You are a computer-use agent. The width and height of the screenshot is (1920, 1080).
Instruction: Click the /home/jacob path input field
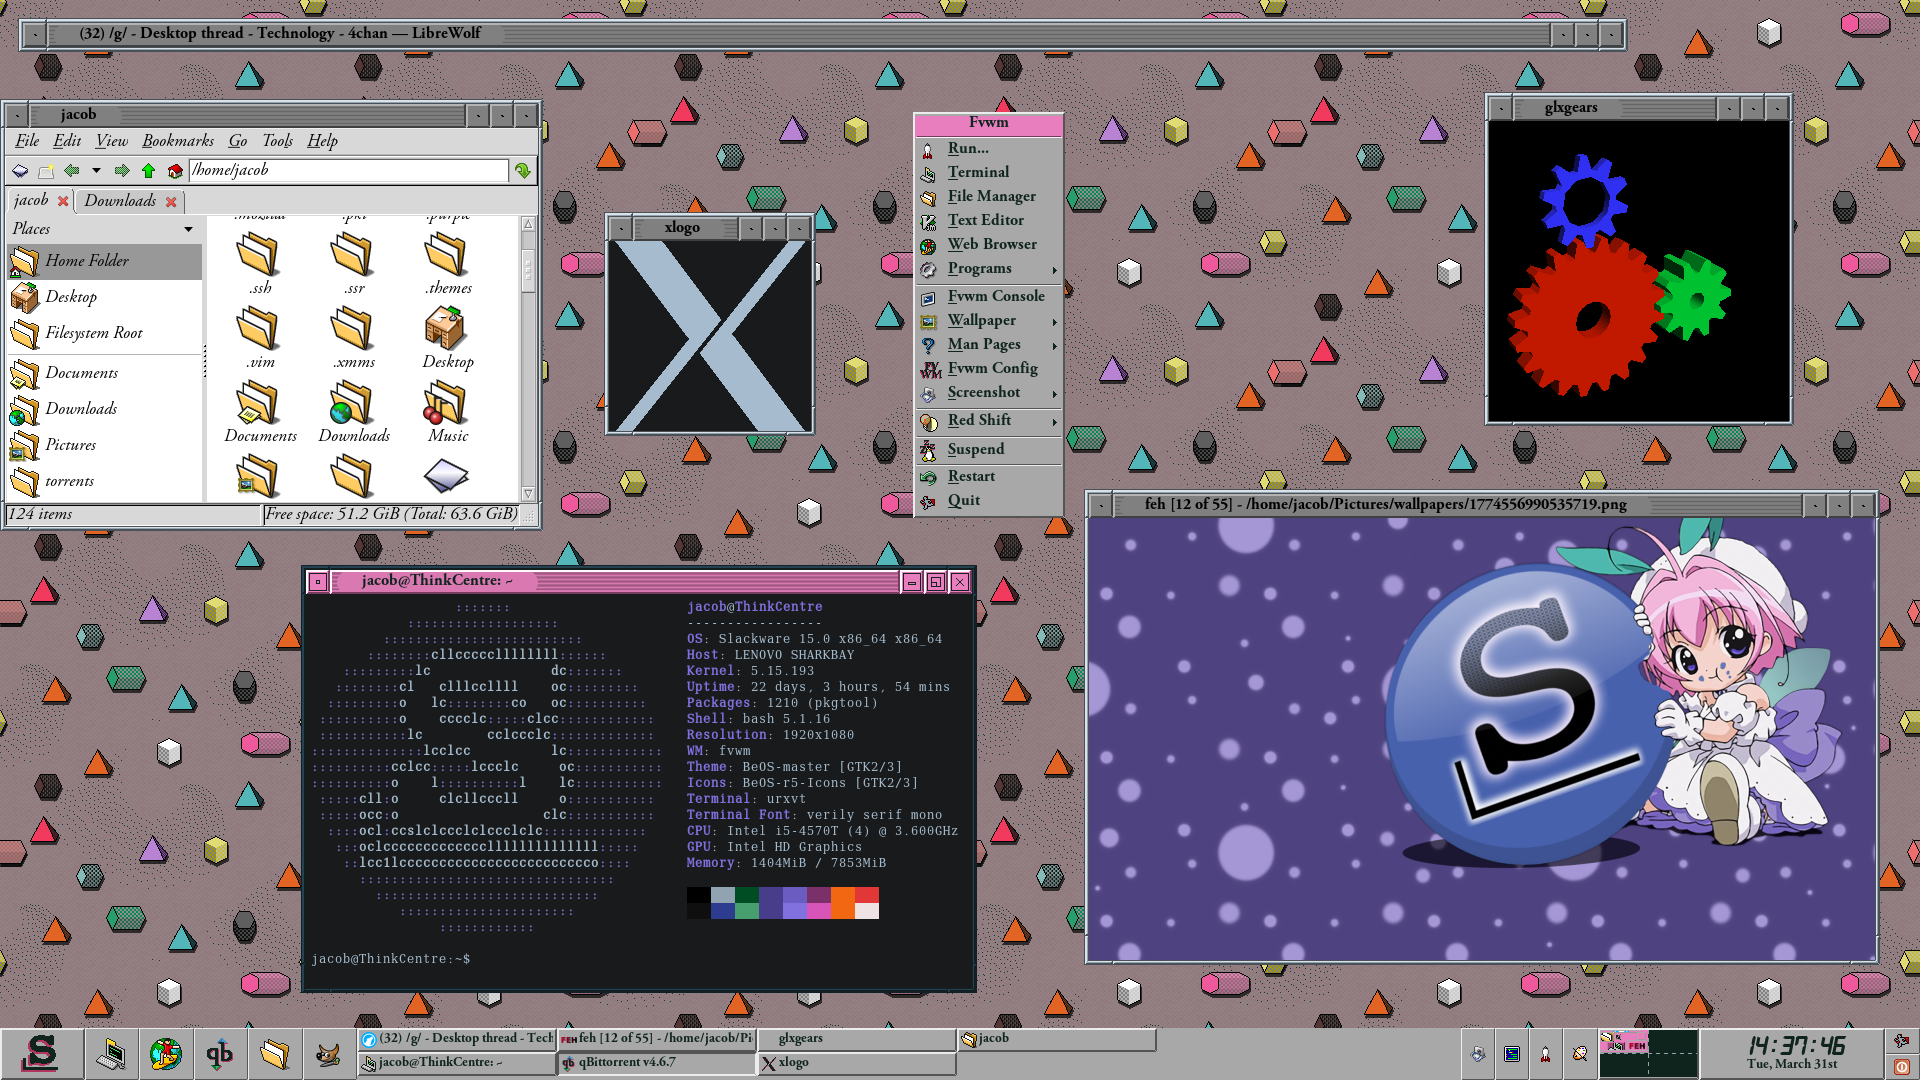click(x=348, y=171)
